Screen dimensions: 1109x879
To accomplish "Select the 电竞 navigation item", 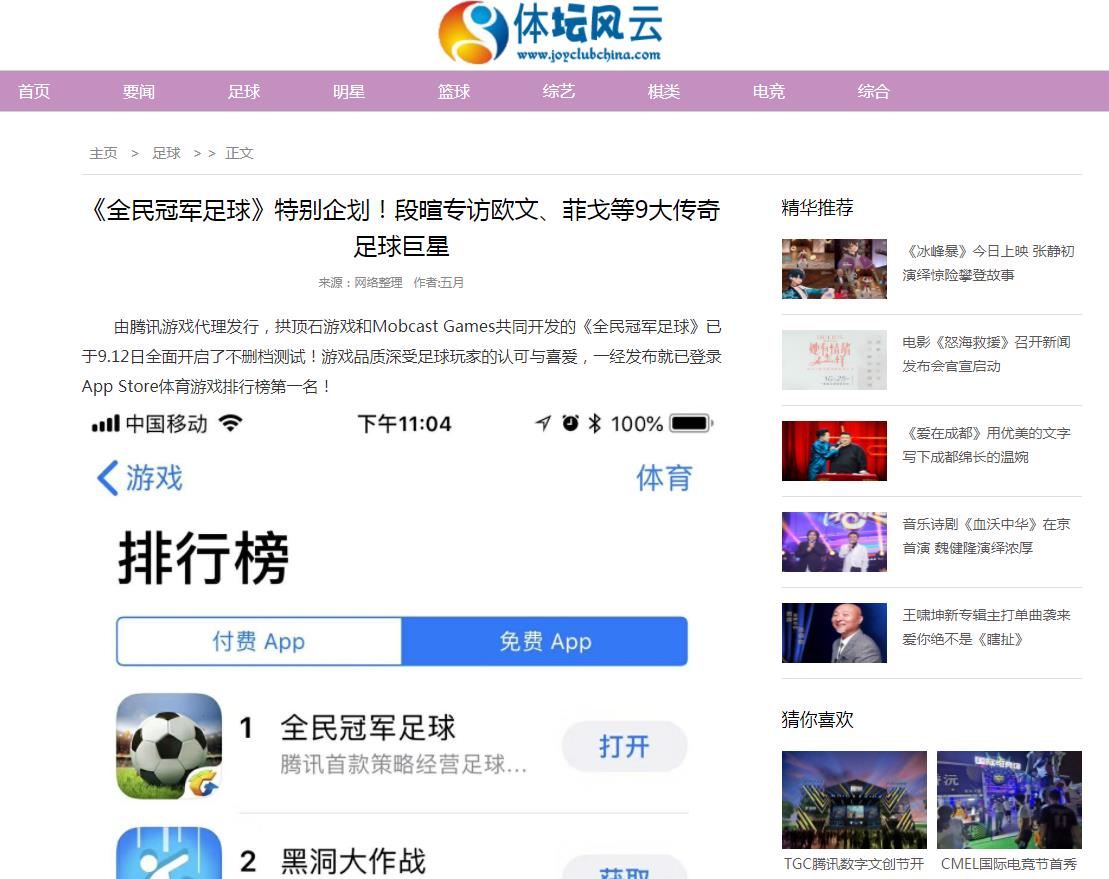I will click(x=769, y=91).
